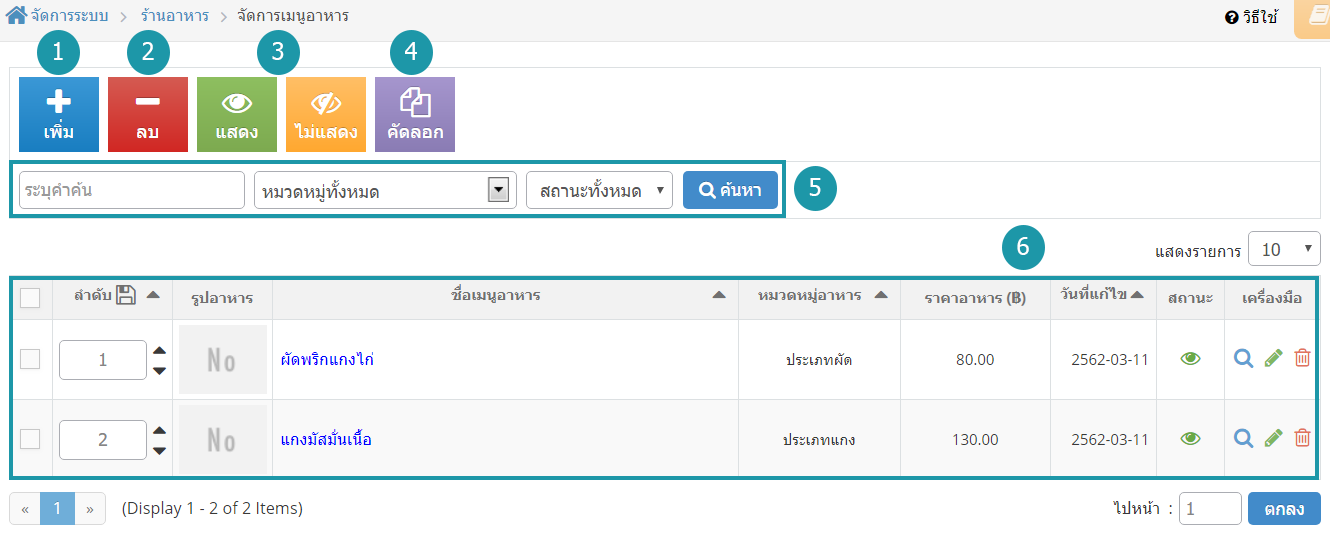The height and width of the screenshot is (533, 1330).
Task: Toggle the visibility eye for แกงมัสมั่นเนื้อ
Action: (1190, 438)
